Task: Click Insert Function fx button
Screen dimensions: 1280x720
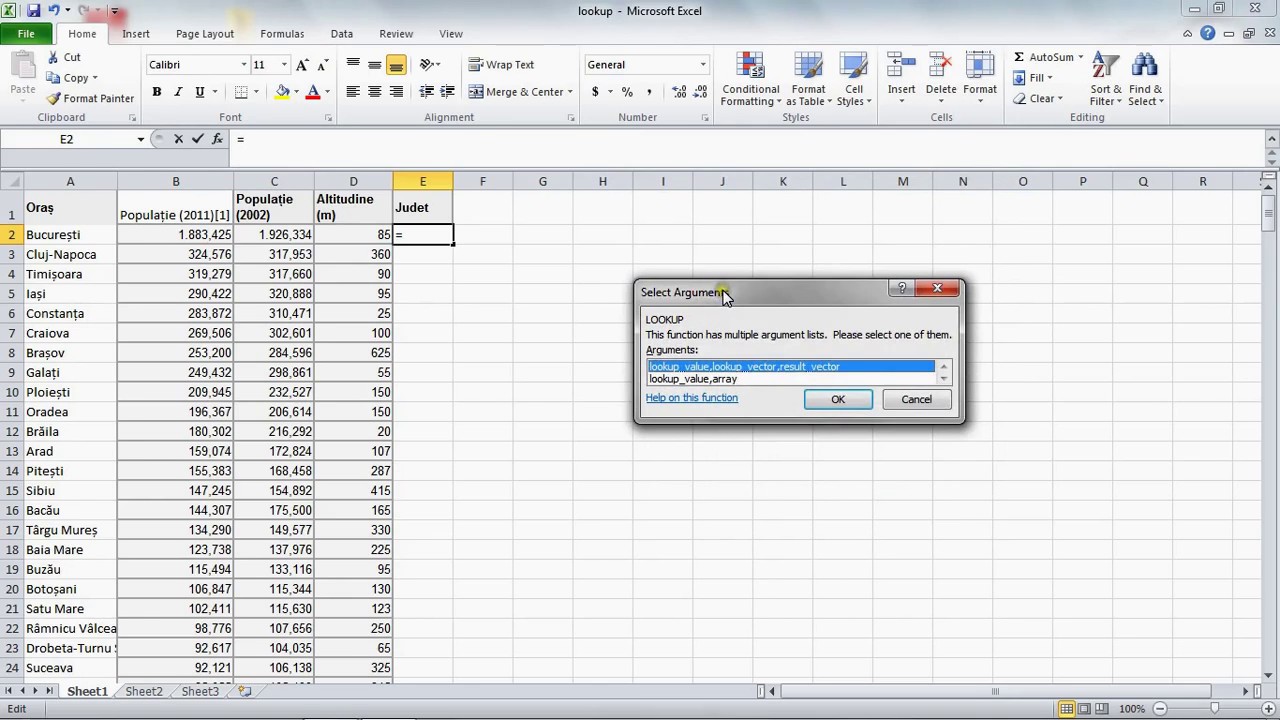Action: pyautogui.click(x=218, y=139)
